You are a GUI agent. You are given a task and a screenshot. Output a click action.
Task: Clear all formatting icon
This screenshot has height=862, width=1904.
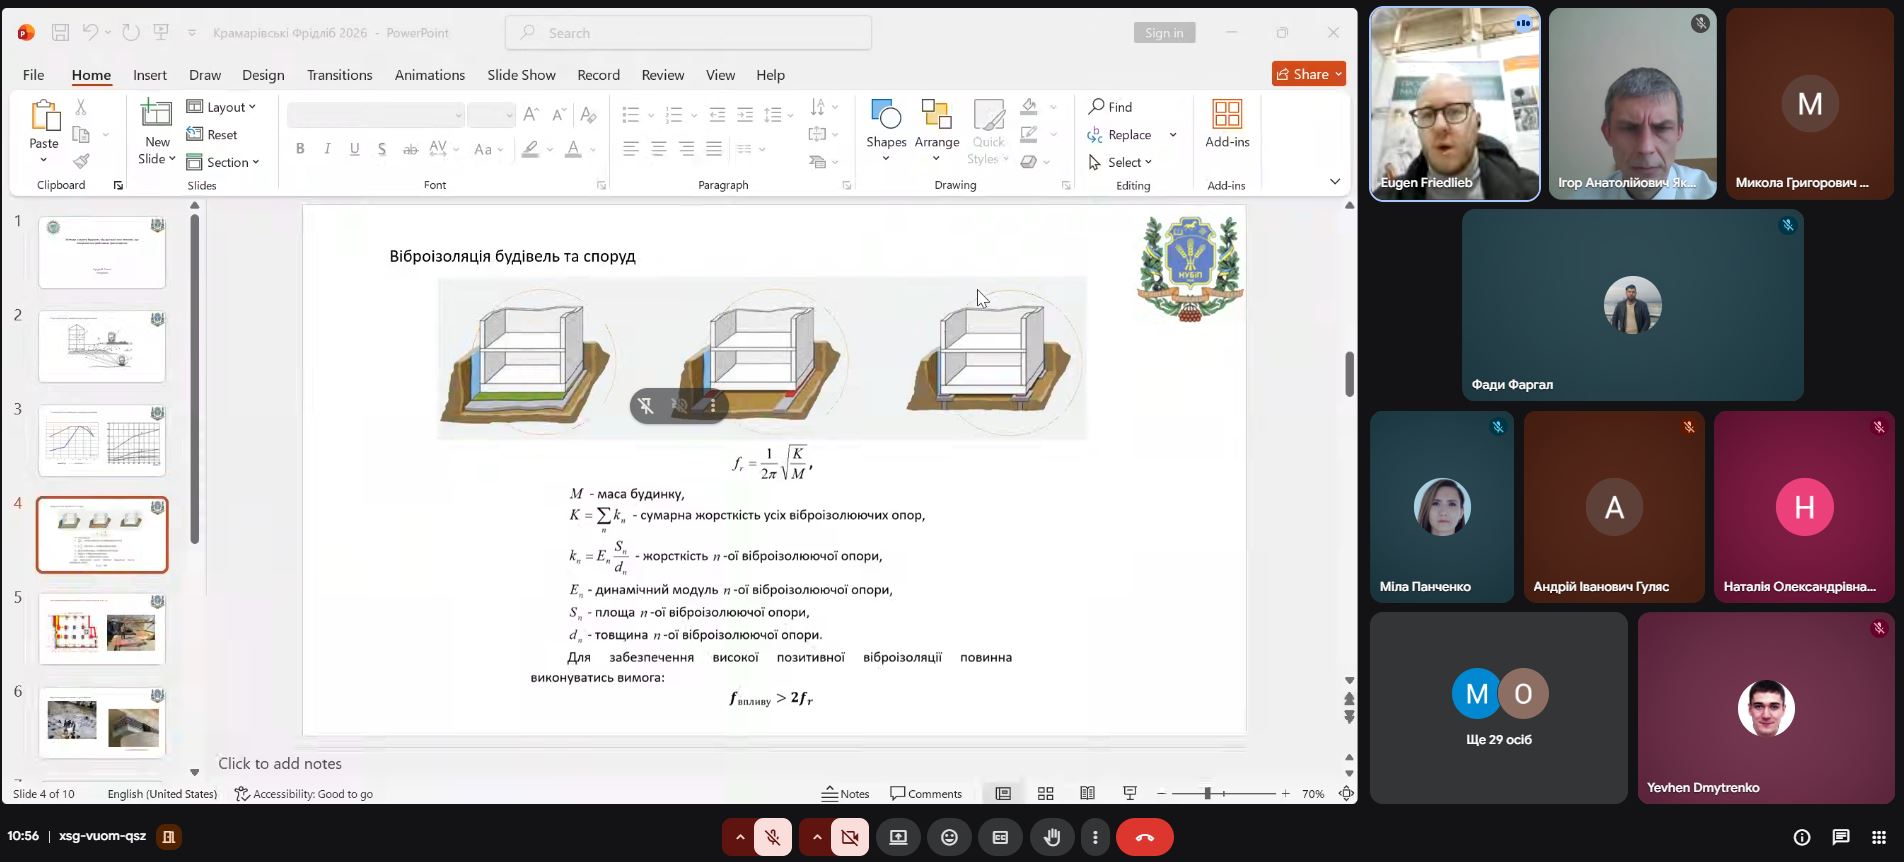[x=588, y=114]
